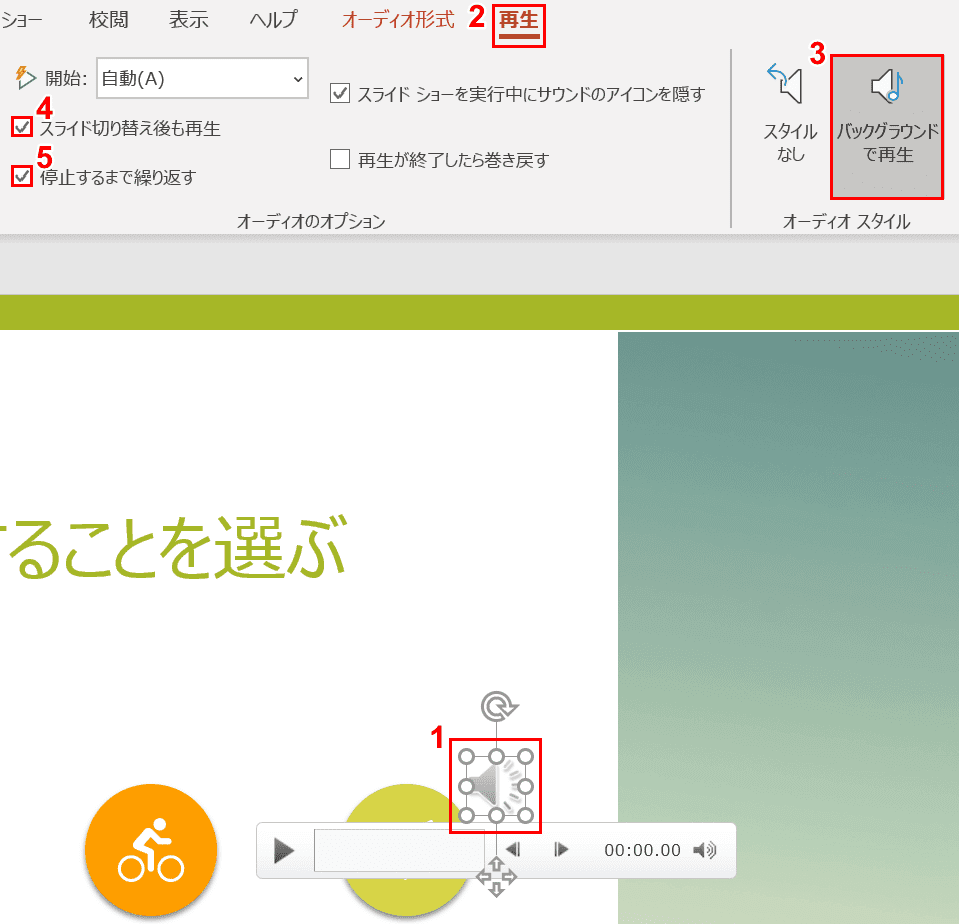Play the audio clip in player bar
Image resolution: width=959 pixels, height=924 pixels.
(284, 851)
